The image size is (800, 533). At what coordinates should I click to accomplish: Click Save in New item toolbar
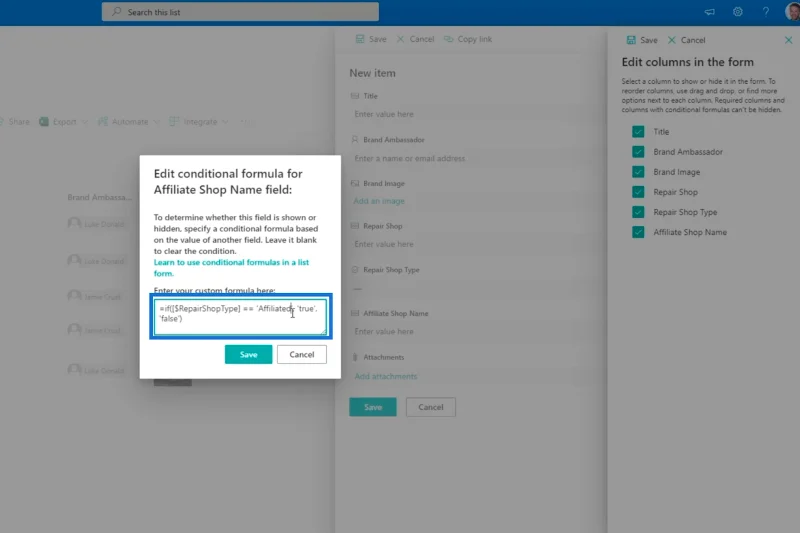tap(371, 39)
